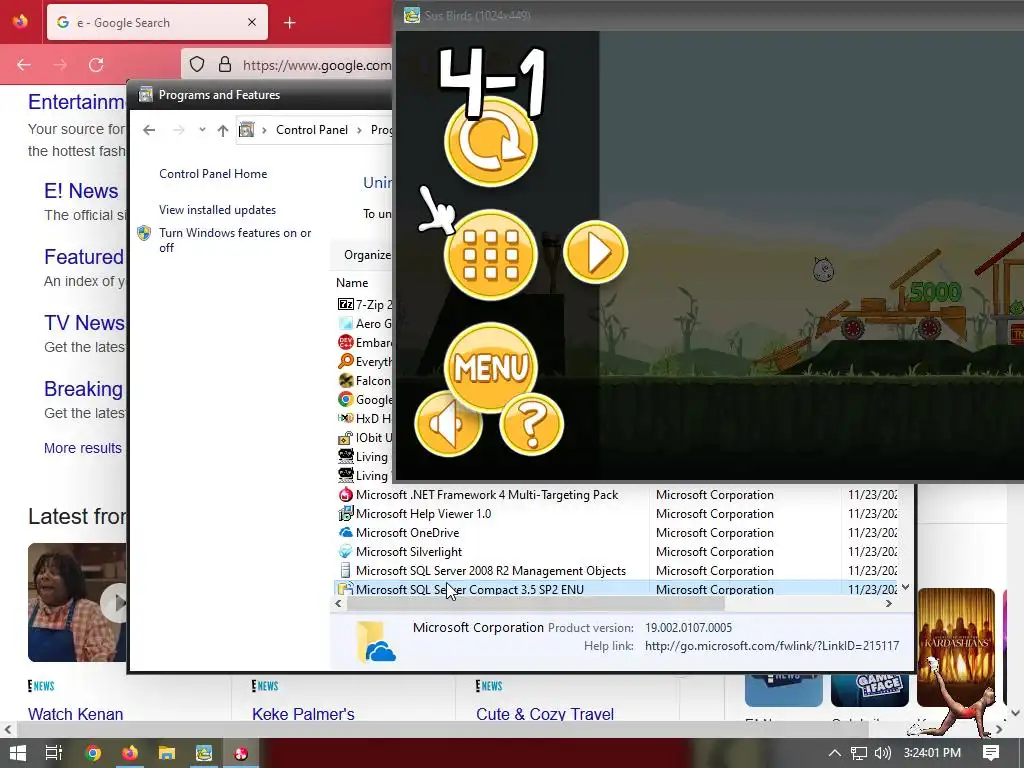Viewport: 1024px width, 768px height.
Task: Open the Windows Start menu
Action: [18, 753]
